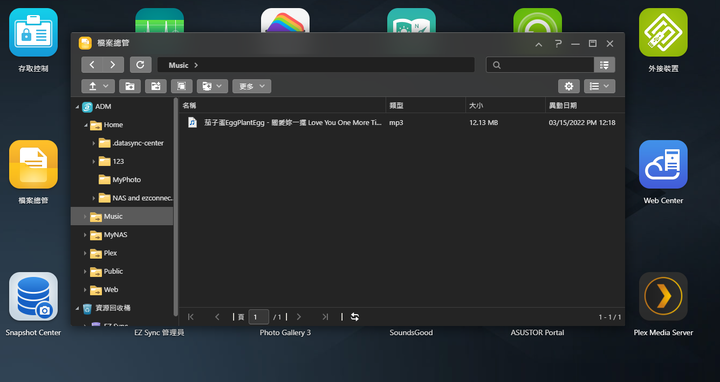Image resolution: width=720 pixels, height=382 pixels.
Task: Open the list view mode dropdown
Action: (x=599, y=86)
